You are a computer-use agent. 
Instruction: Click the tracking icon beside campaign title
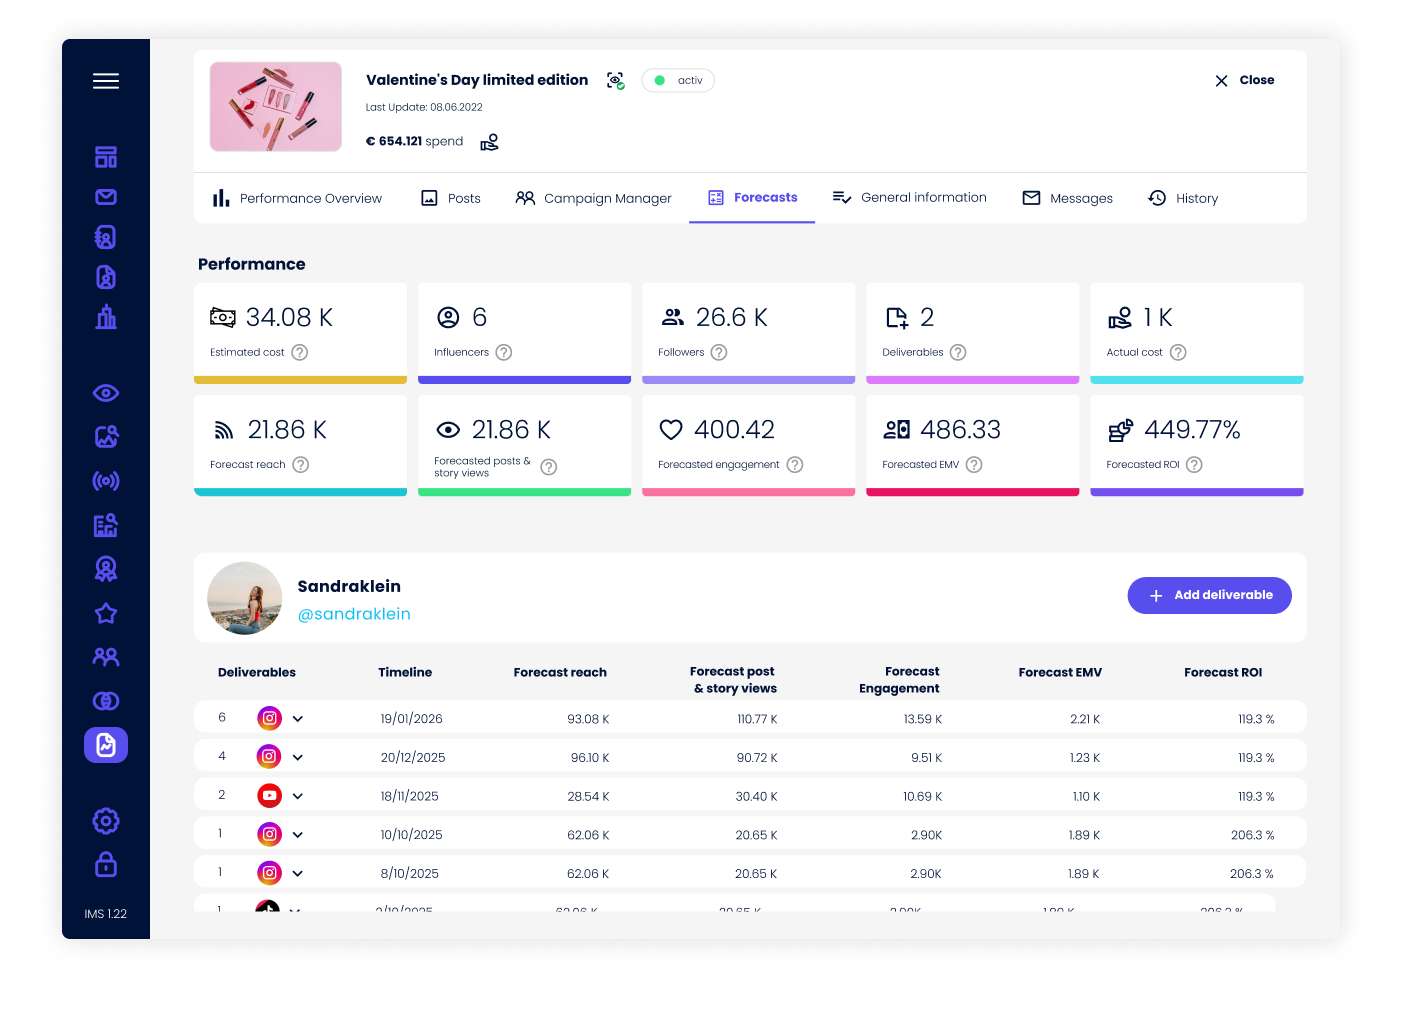click(x=616, y=81)
